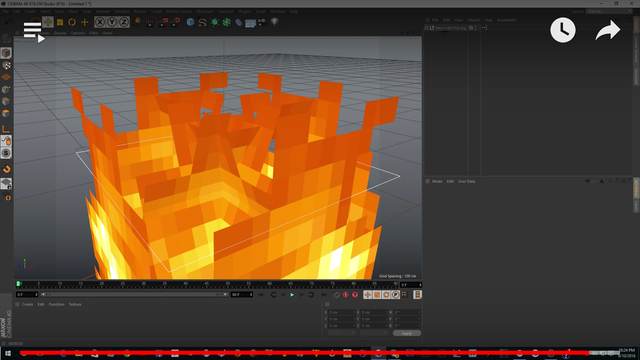Play the animation forward
Screen dimensions: 640x360
pyautogui.click(x=292, y=295)
